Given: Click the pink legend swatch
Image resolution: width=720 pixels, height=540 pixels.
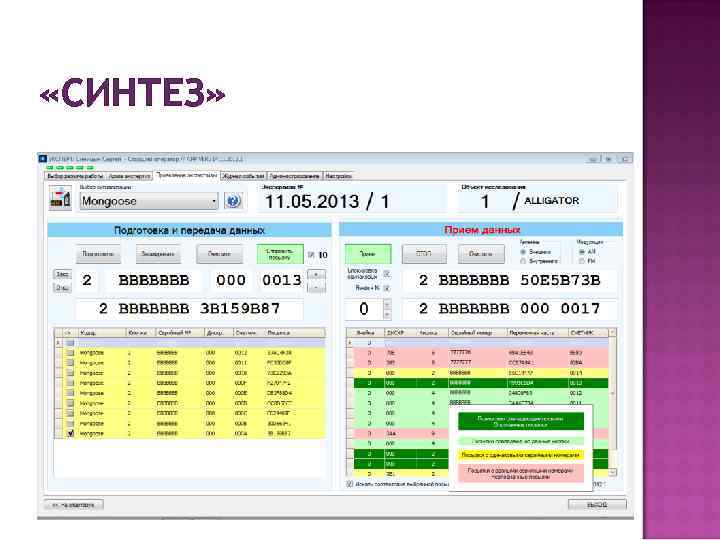Looking at the screenshot, I should [521, 473].
